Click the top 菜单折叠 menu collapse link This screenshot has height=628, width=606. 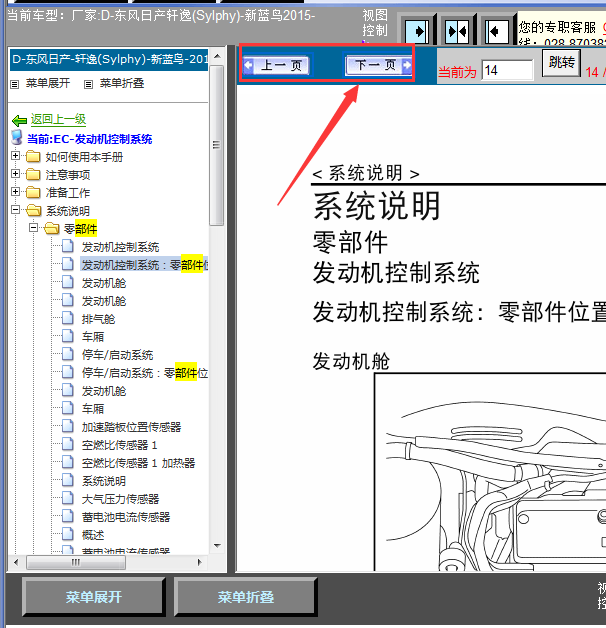[x=122, y=83]
